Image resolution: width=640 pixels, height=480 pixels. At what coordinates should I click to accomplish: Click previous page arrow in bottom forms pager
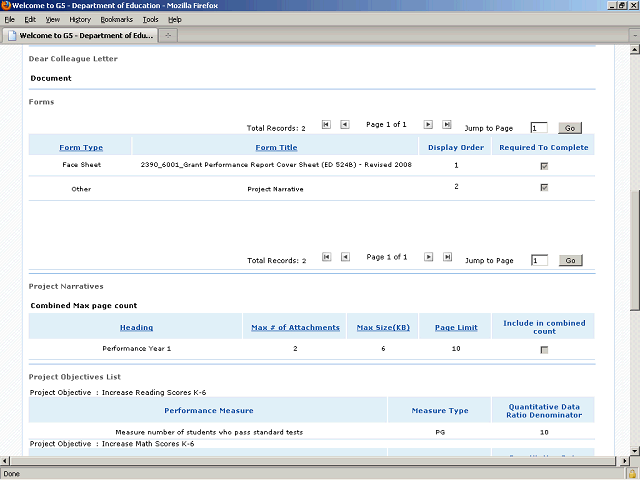345,258
